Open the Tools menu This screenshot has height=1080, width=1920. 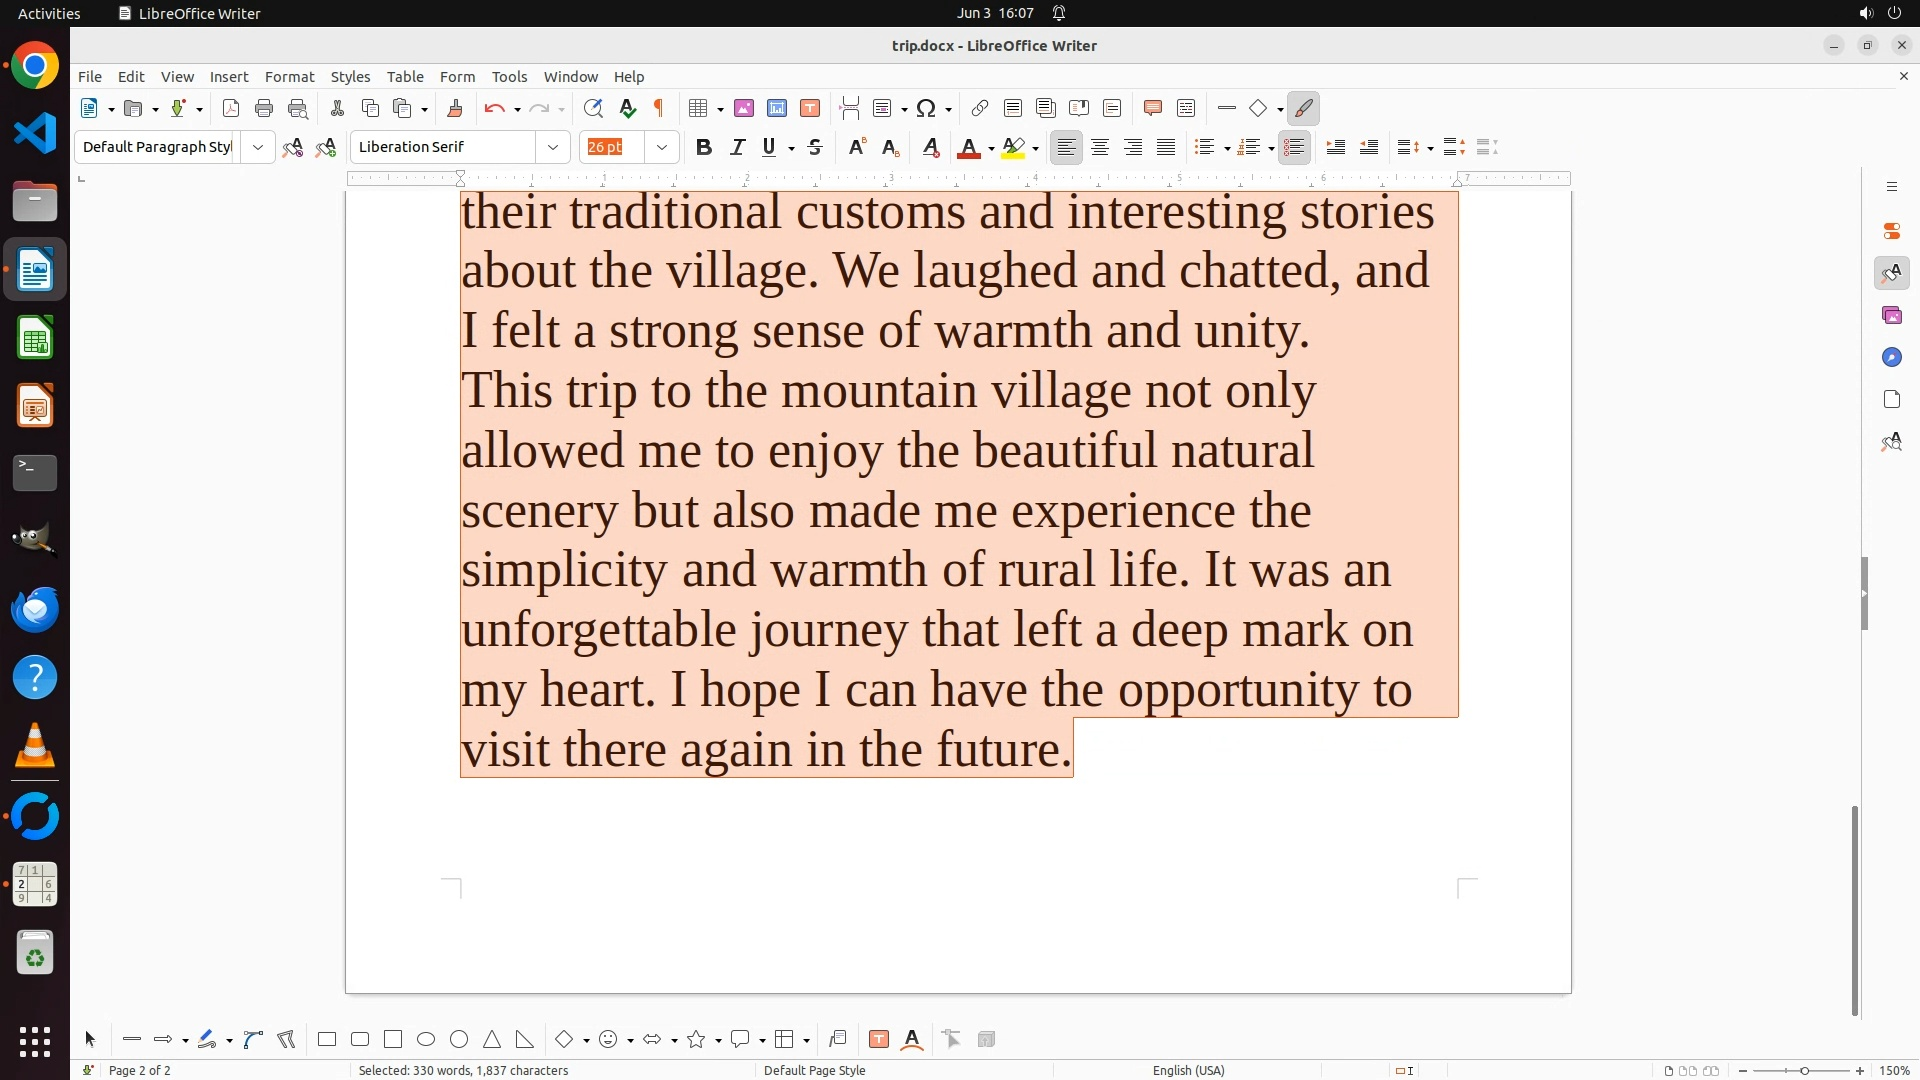tap(509, 76)
